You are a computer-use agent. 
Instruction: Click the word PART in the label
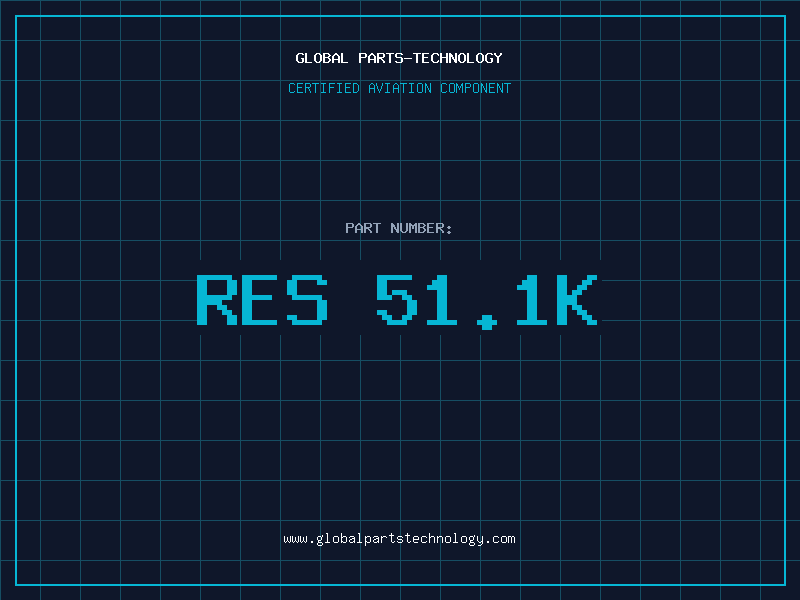tap(364, 228)
